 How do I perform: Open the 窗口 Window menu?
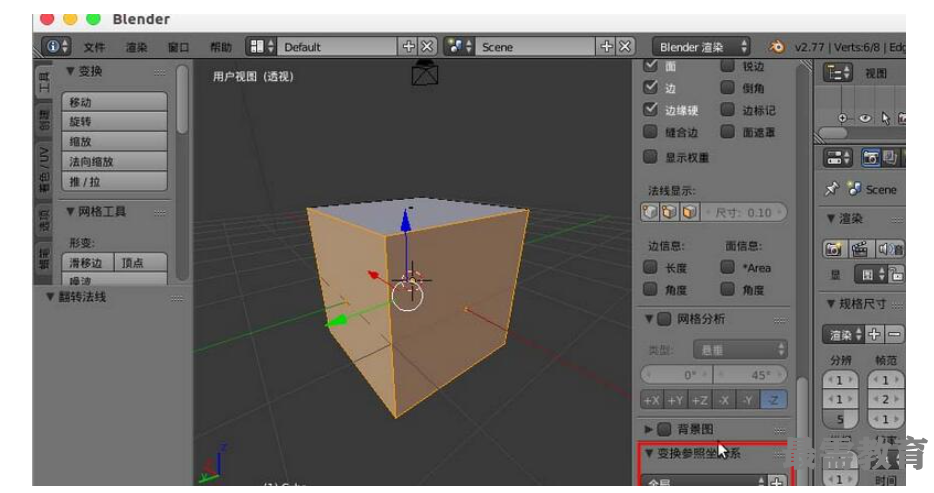point(178,47)
